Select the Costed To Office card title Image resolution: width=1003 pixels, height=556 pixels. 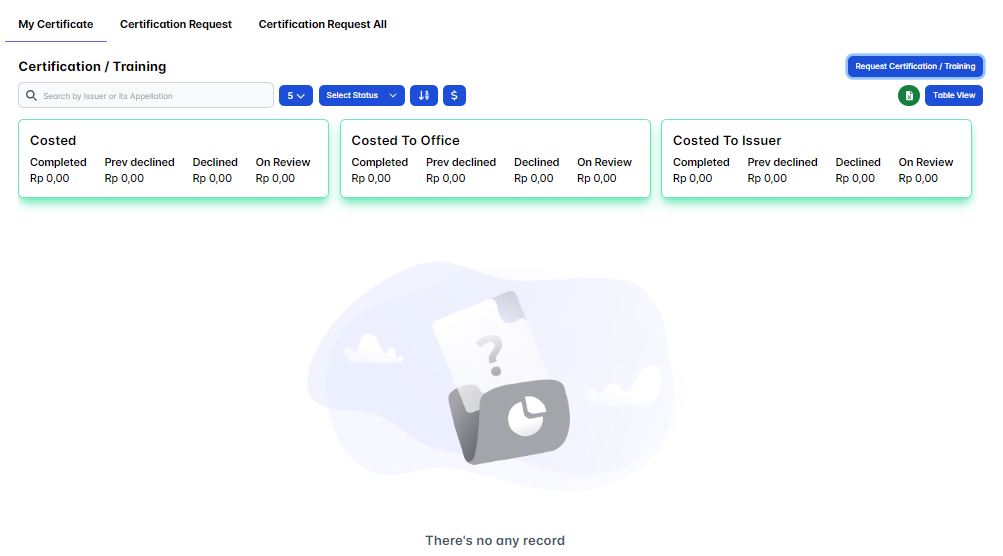click(x=405, y=141)
